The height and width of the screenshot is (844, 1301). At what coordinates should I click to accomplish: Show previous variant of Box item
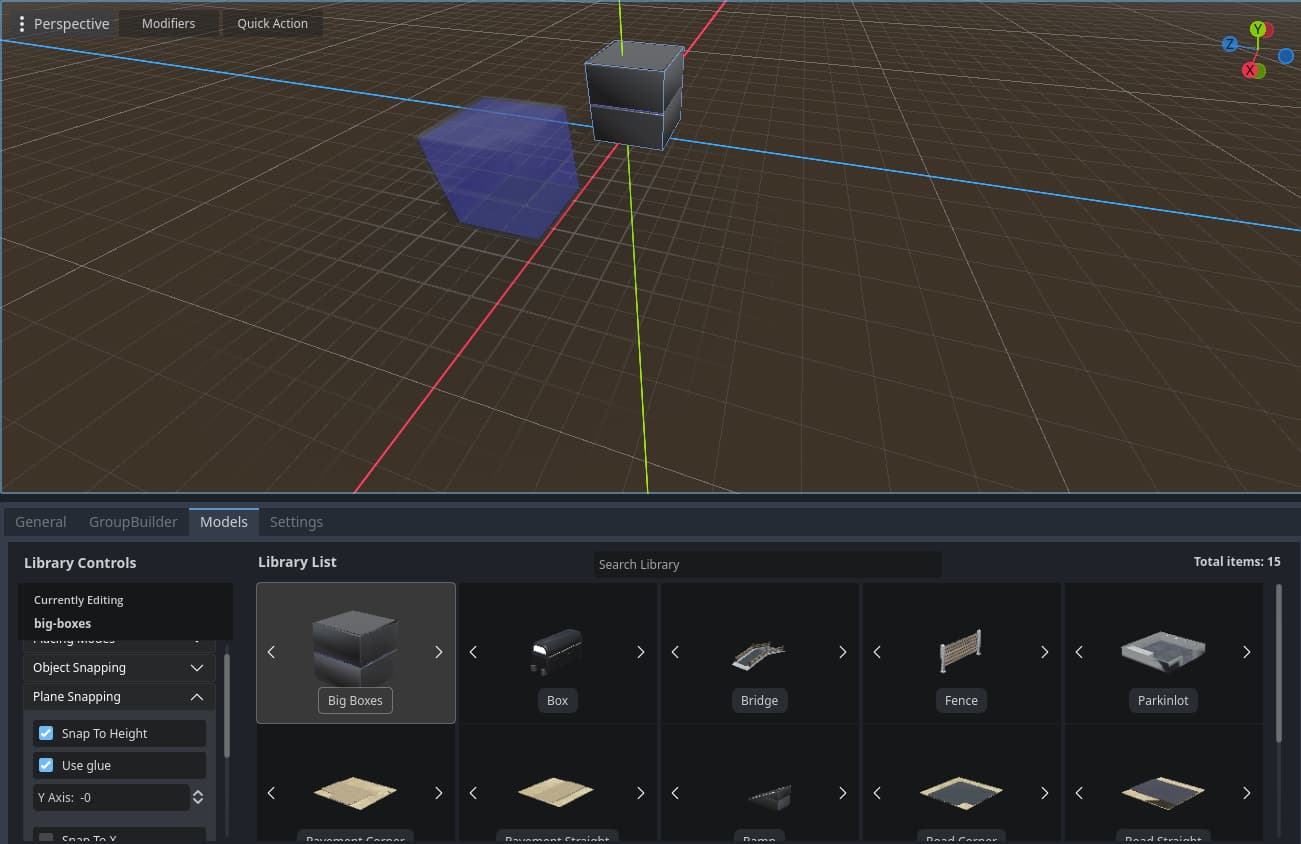point(473,652)
